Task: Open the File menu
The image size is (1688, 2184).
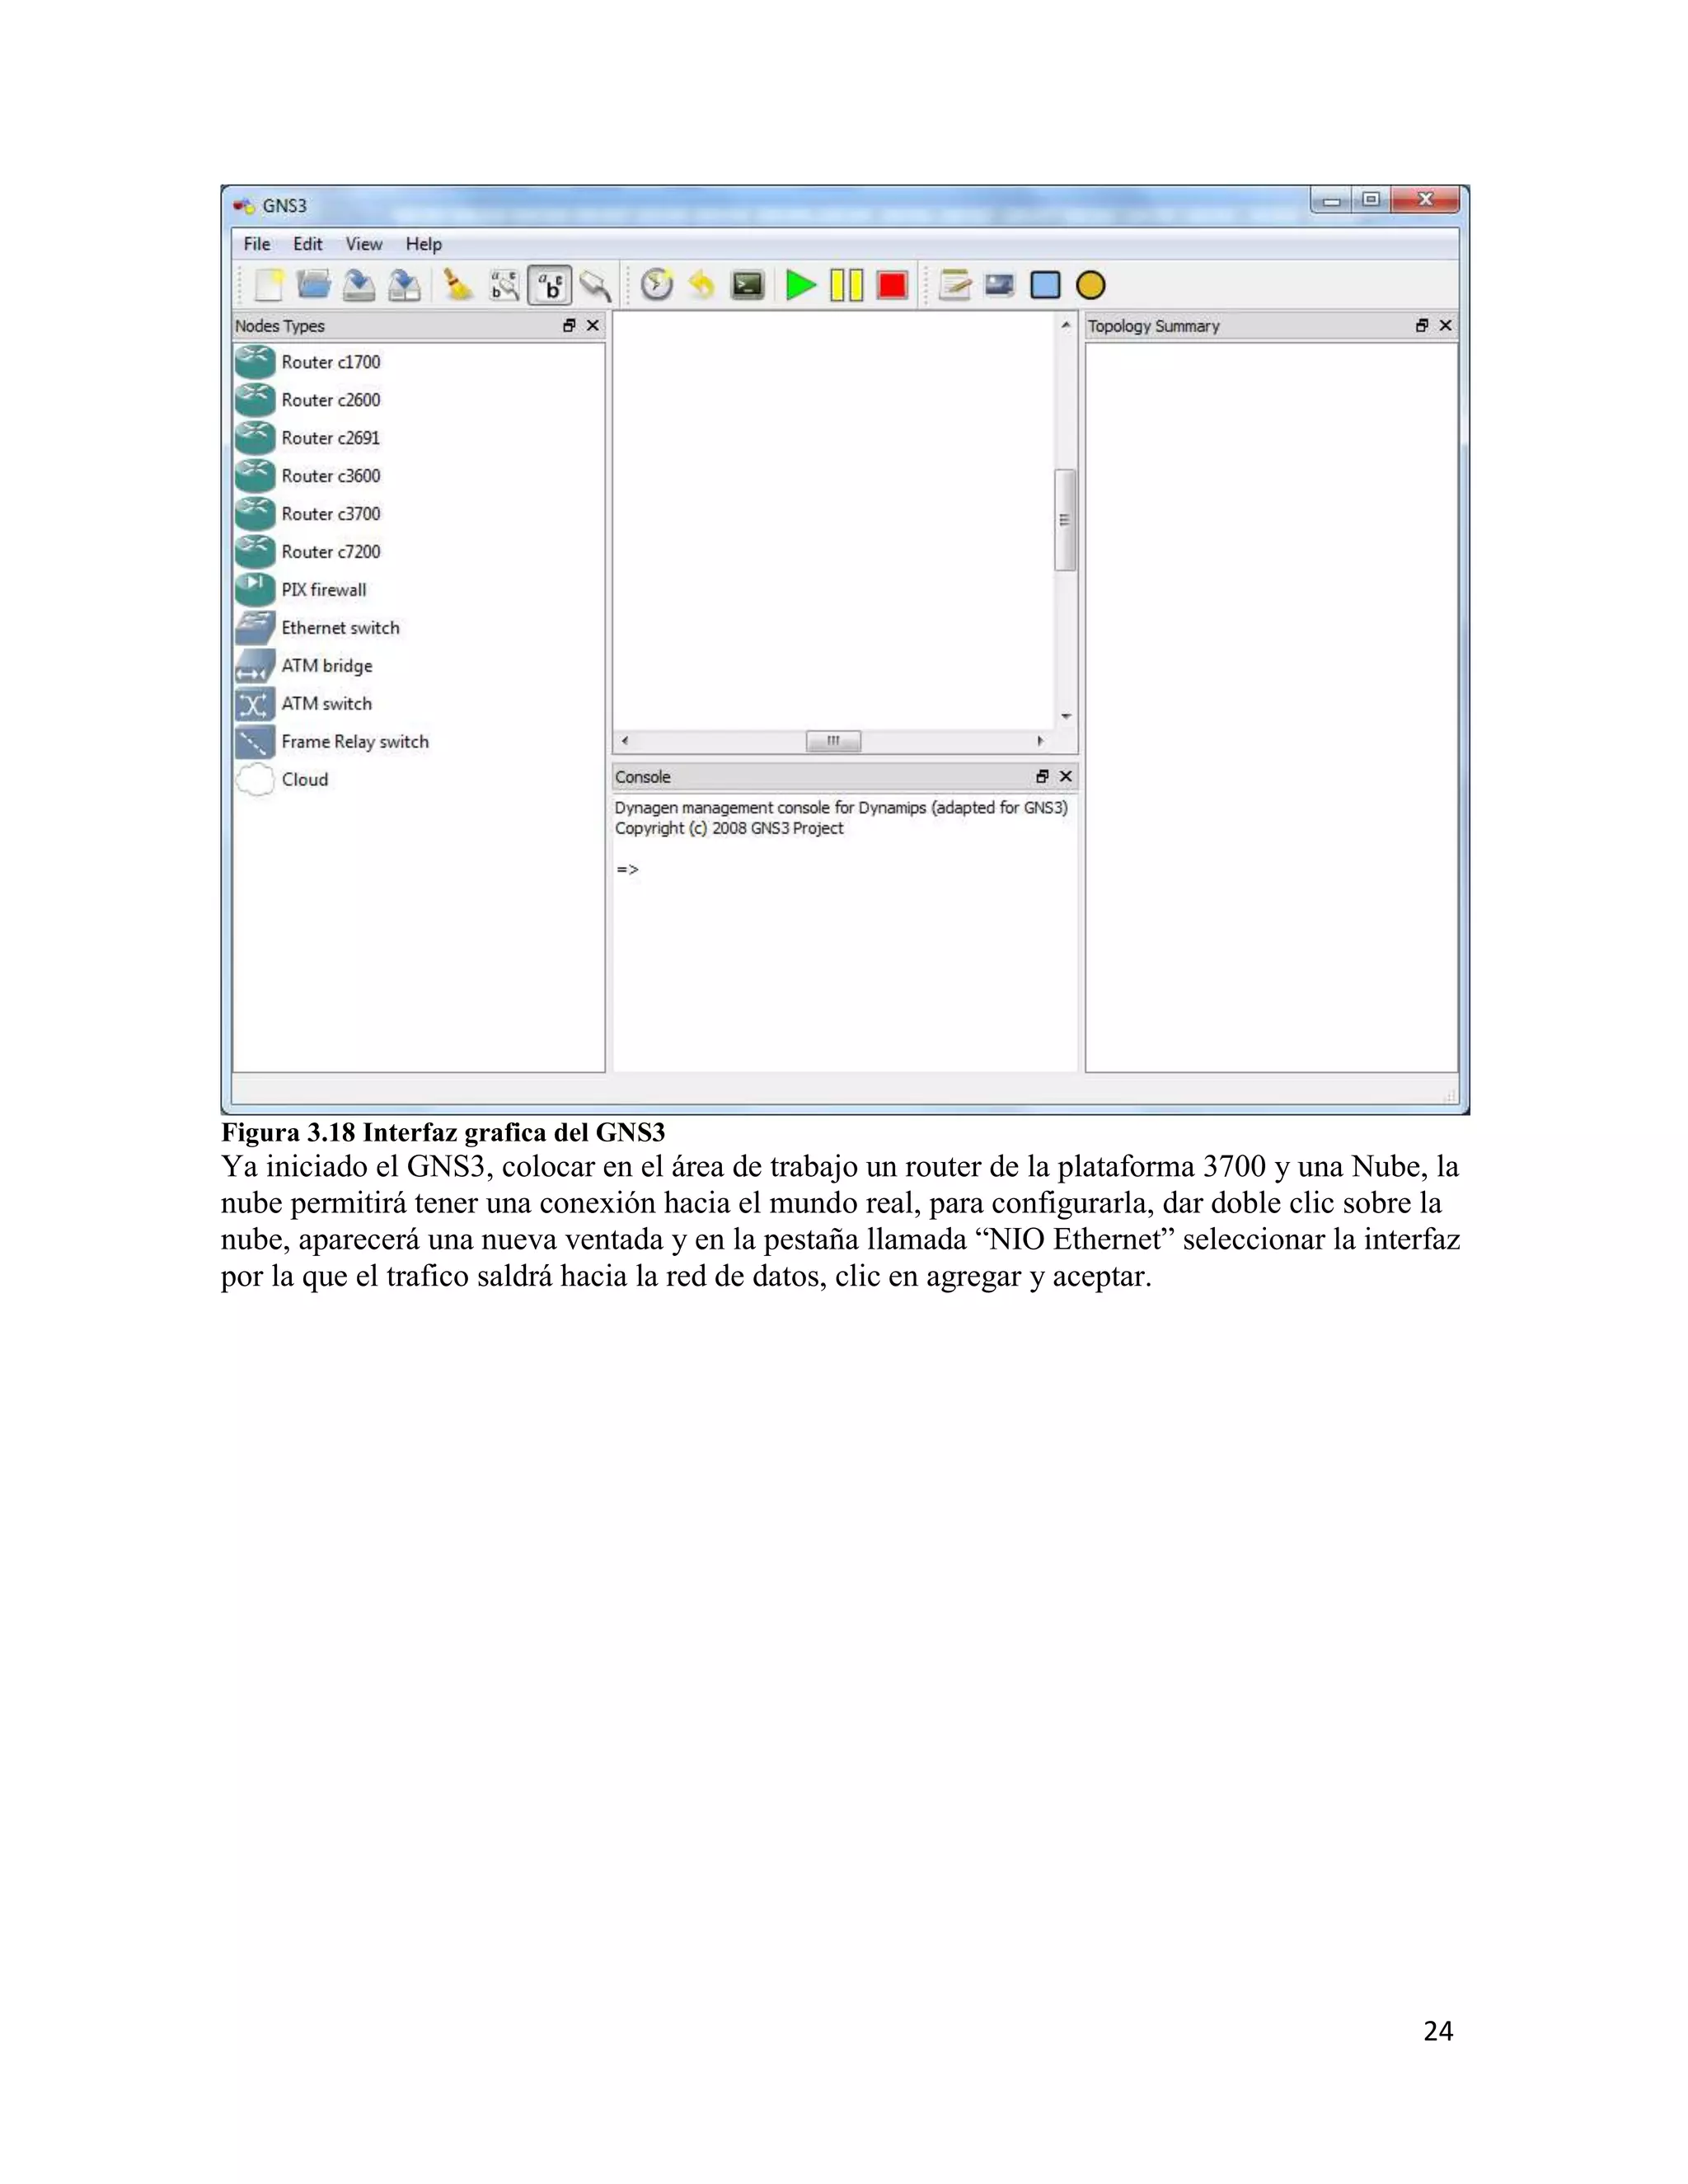Action: click(x=257, y=244)
